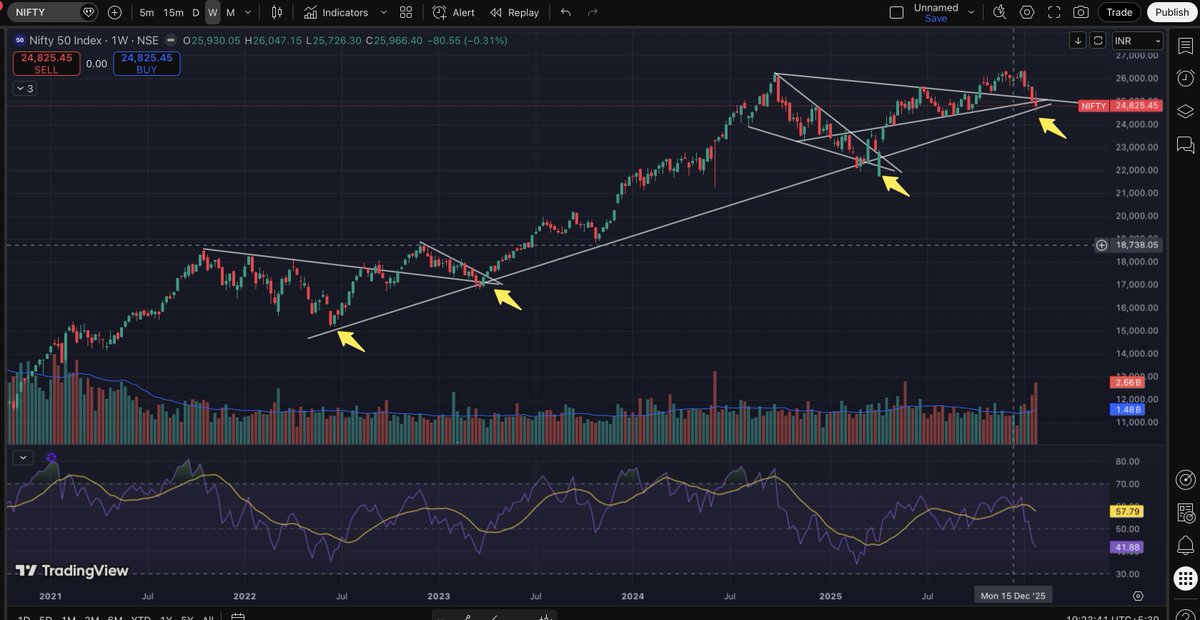Click the purple 41.88 RSI value label

[1126, 547]
